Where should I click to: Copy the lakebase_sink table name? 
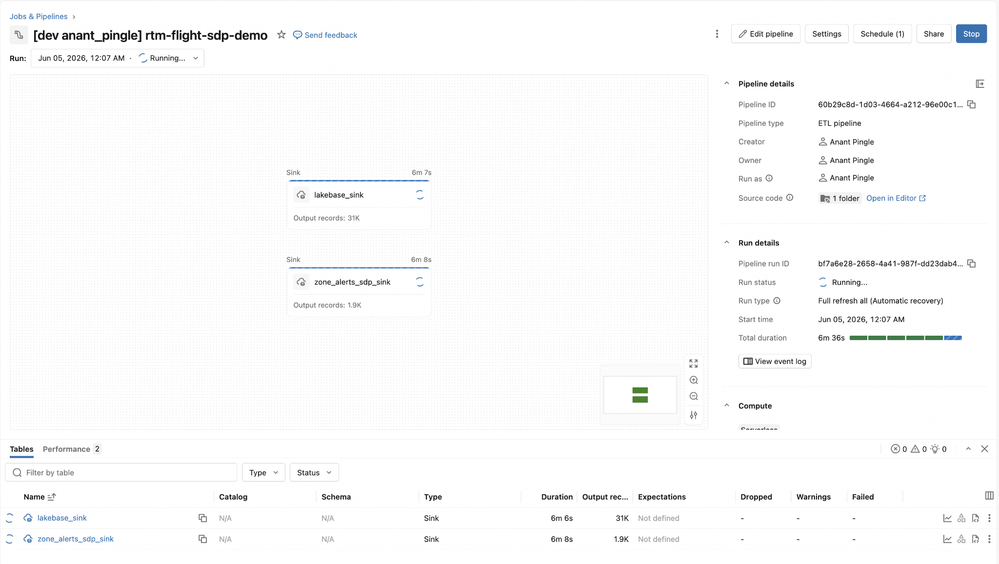point(203,518)
